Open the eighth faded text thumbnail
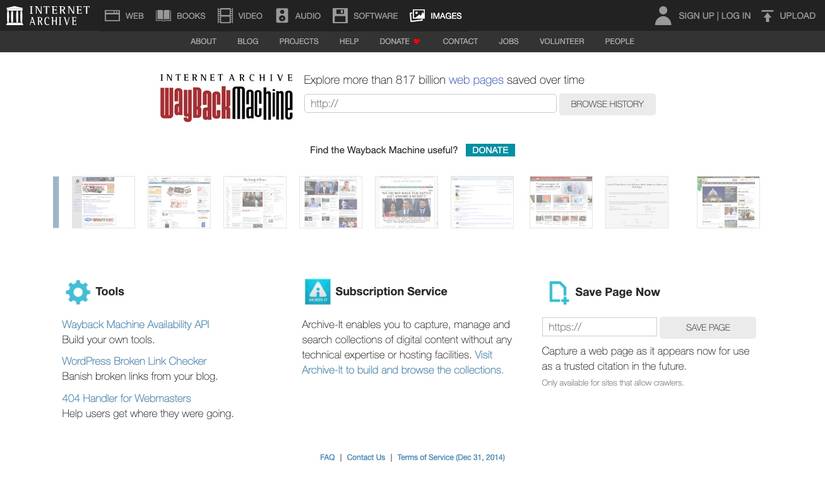The height and width of the screenshot is (482, 825). 637,202
